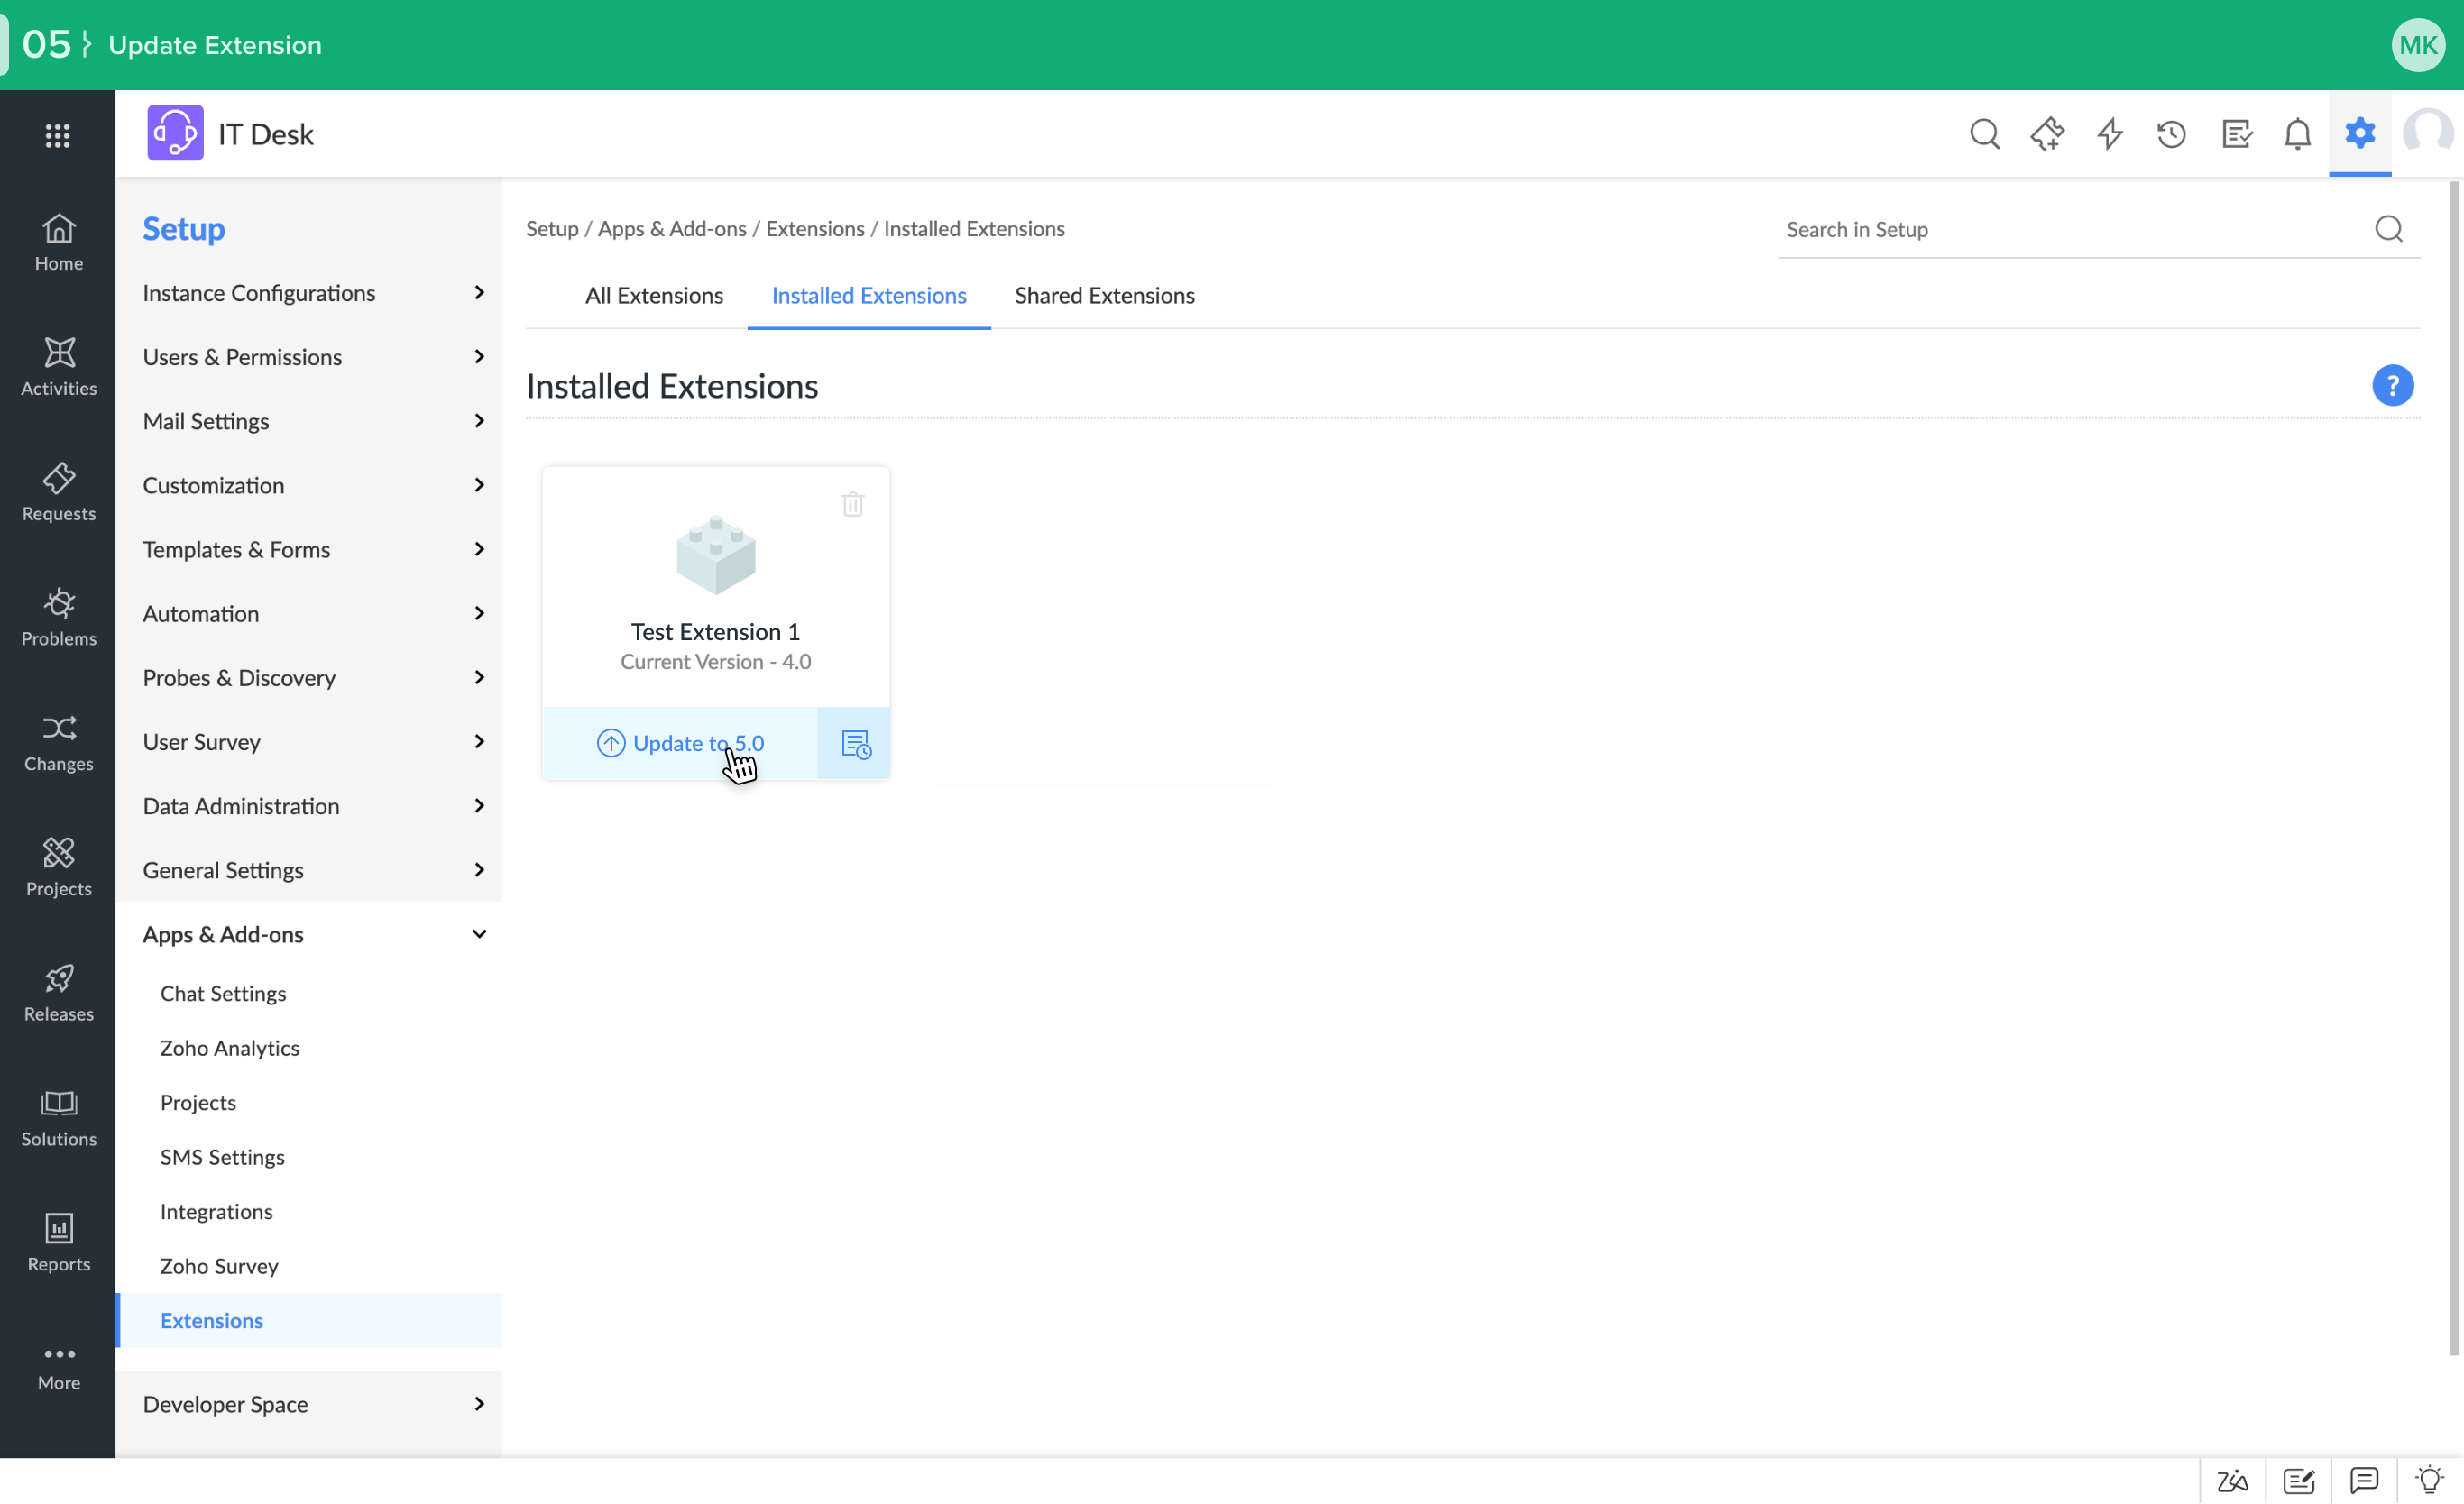Screen dimensions: 2464x1504
Task: Click the setup gear icon in header
Action: 2359,133
